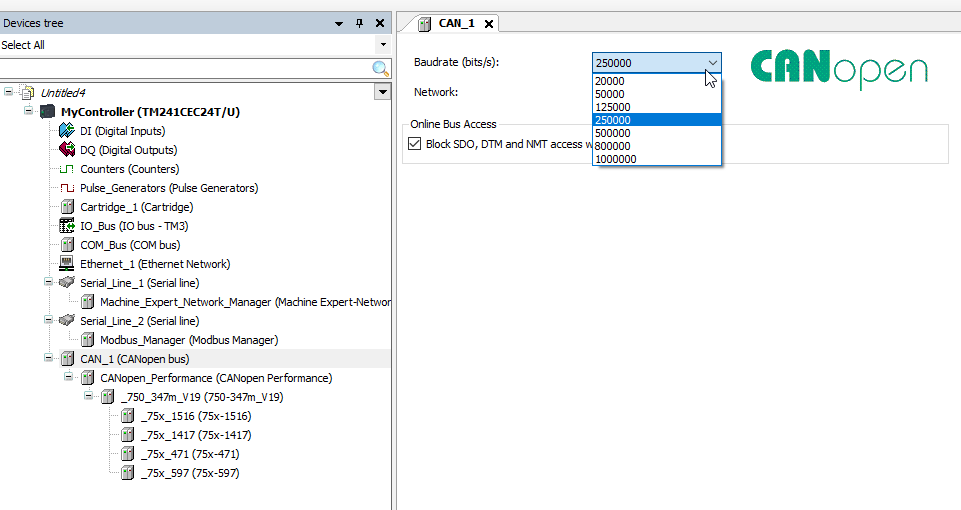Click the Serial_Line_1 connector icon
This screenshot has width=961, height=510.
[67, 283]
